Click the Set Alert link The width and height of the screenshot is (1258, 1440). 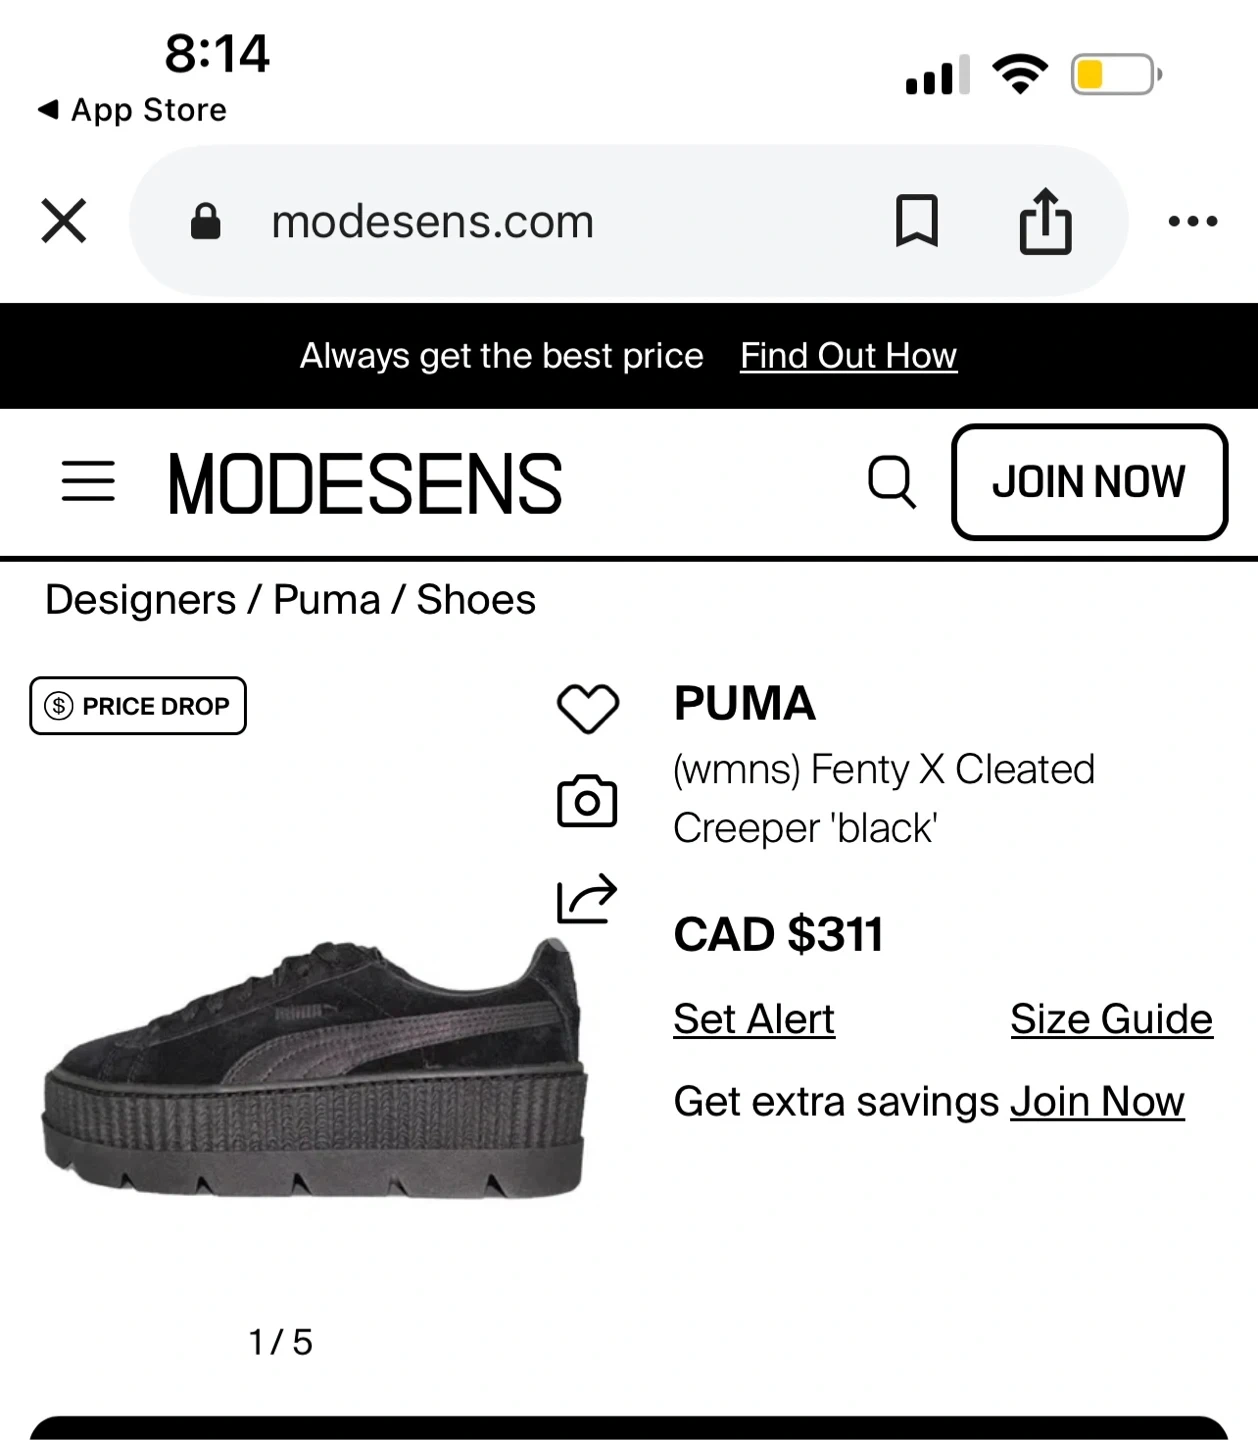click(x=754, y=1019)
